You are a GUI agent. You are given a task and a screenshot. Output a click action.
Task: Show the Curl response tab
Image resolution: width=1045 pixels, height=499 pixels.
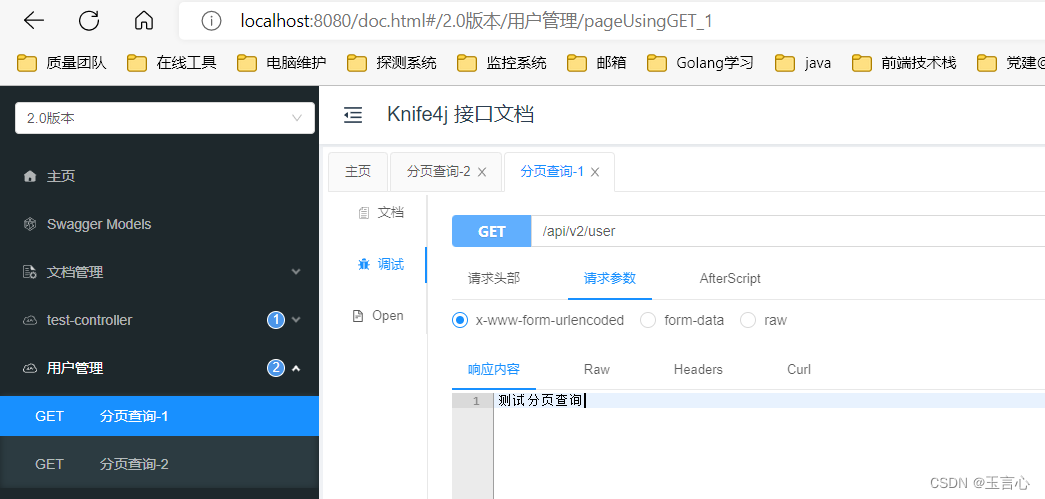pyautogui.click(x=799, y=369)
